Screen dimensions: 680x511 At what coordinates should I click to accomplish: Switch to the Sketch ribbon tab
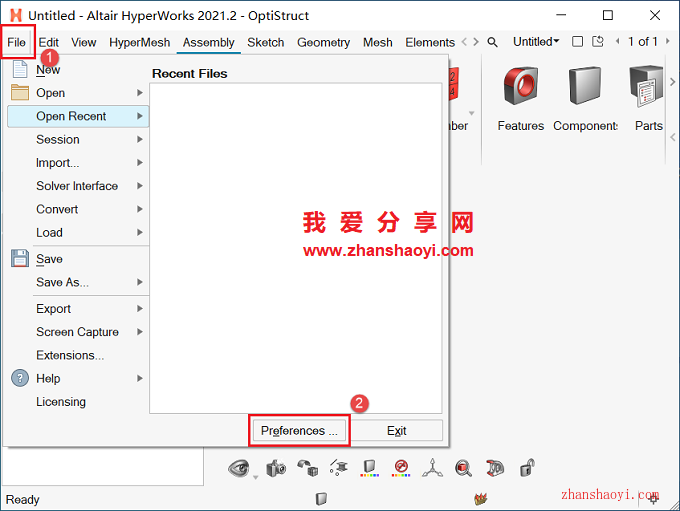(x=266, y=42)
